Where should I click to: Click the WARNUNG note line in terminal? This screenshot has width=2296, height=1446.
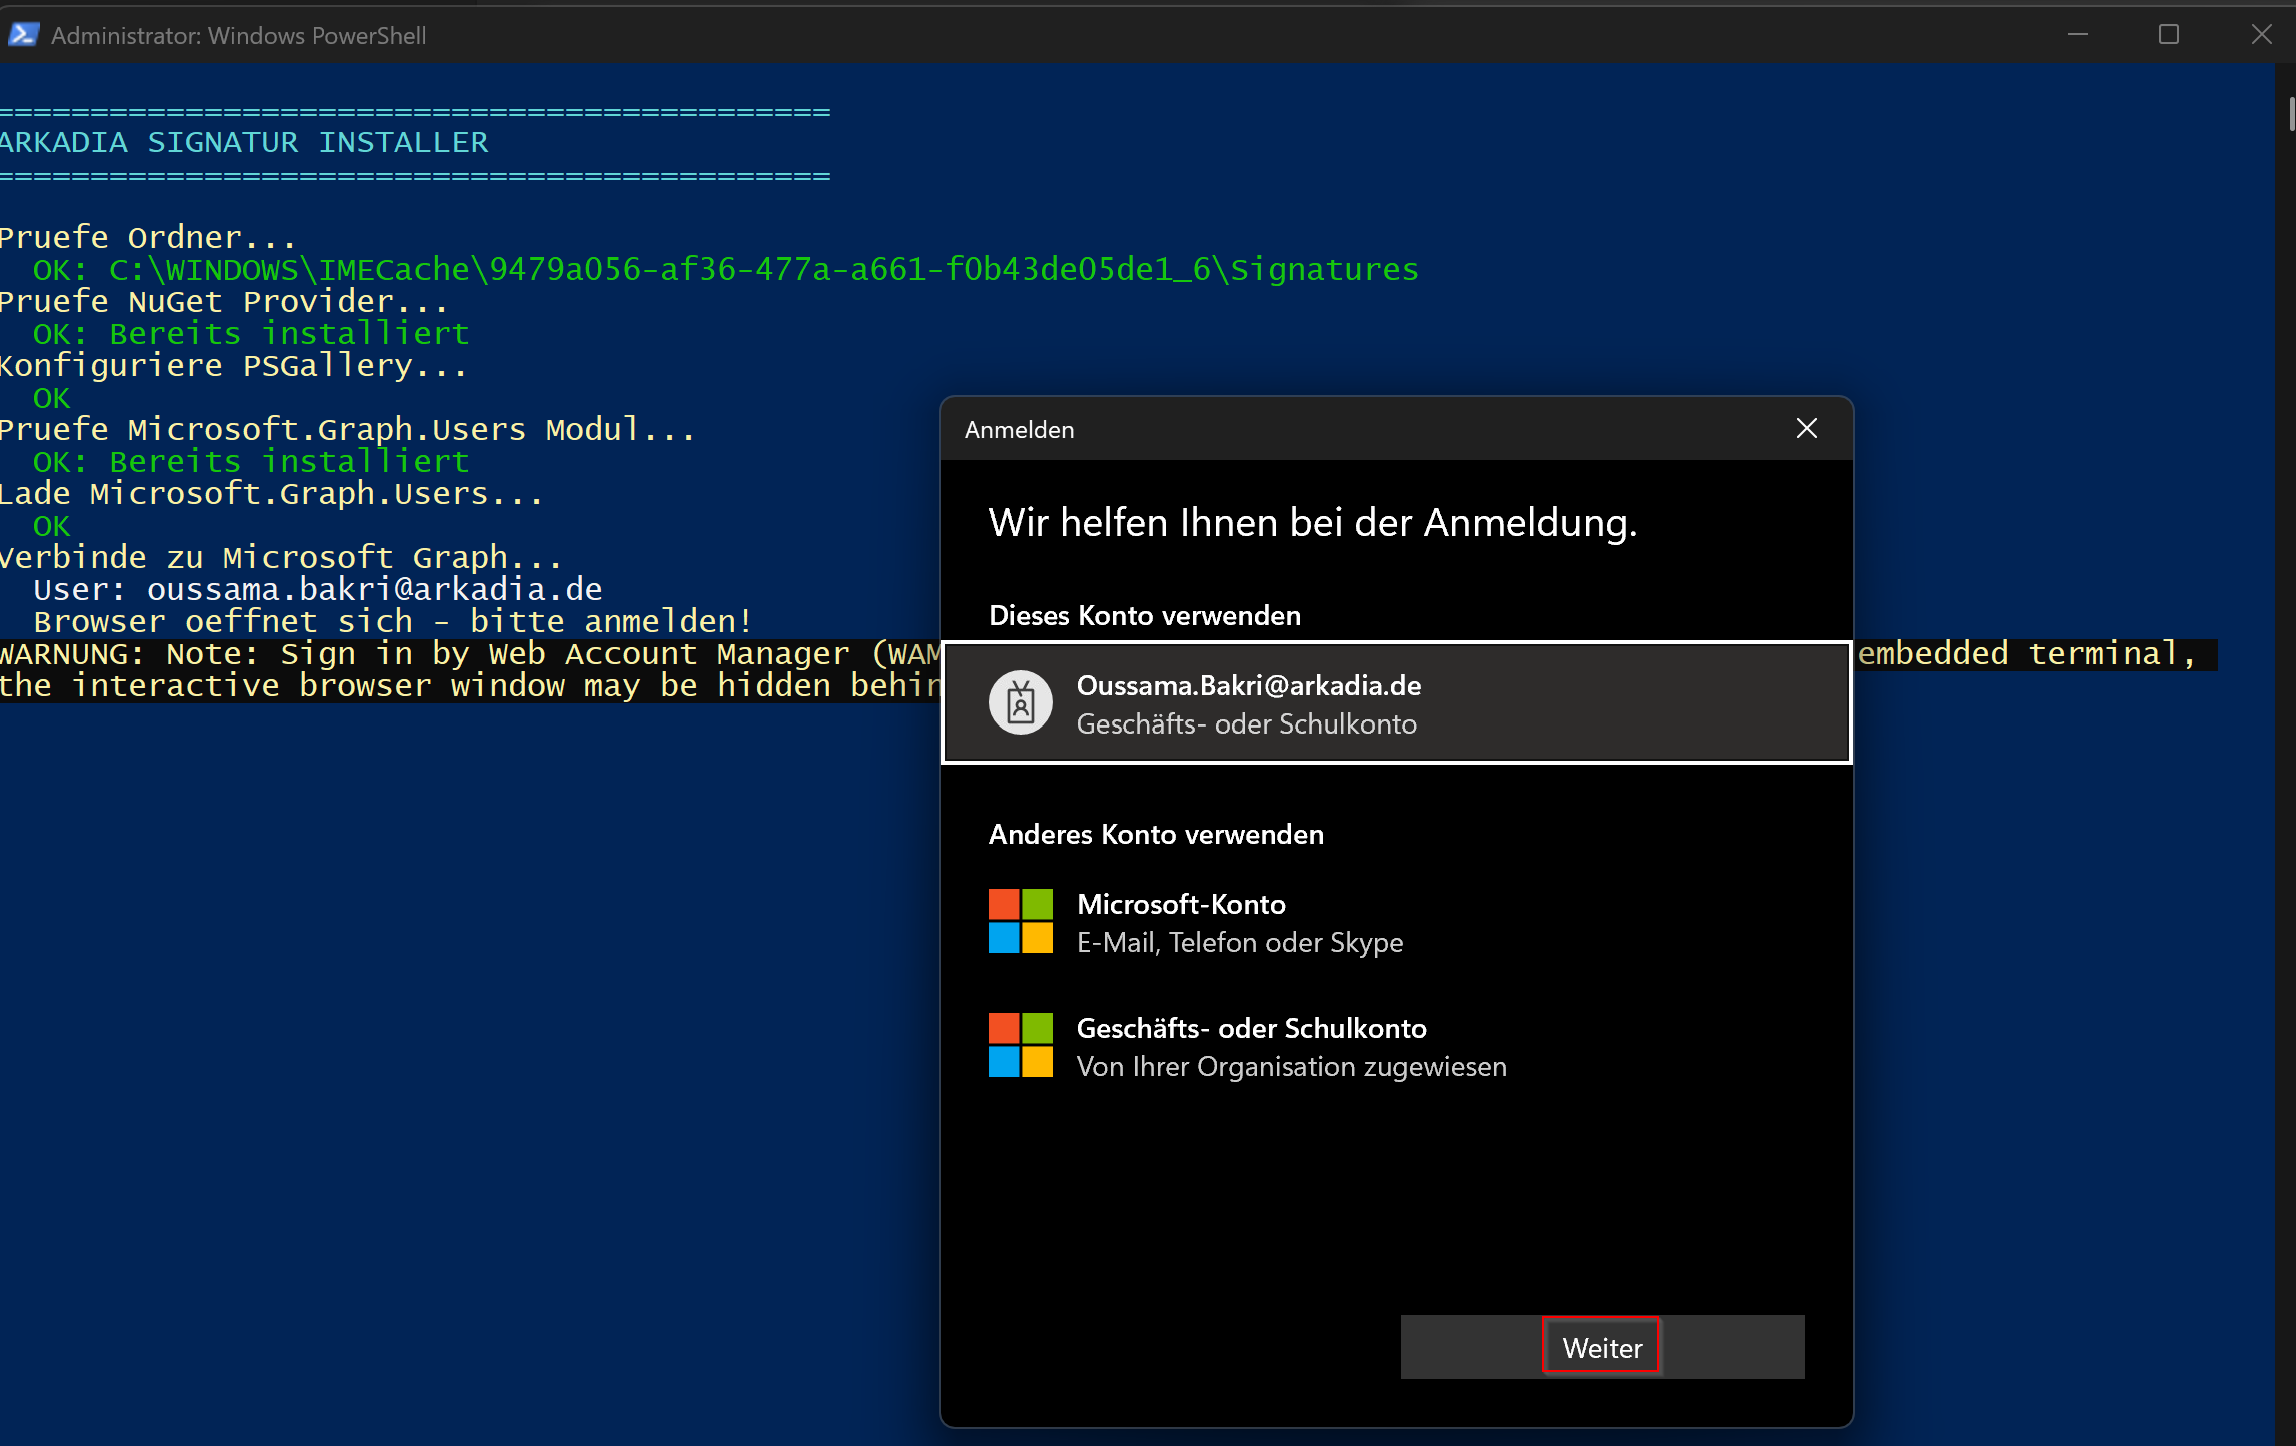pos(470,670)
